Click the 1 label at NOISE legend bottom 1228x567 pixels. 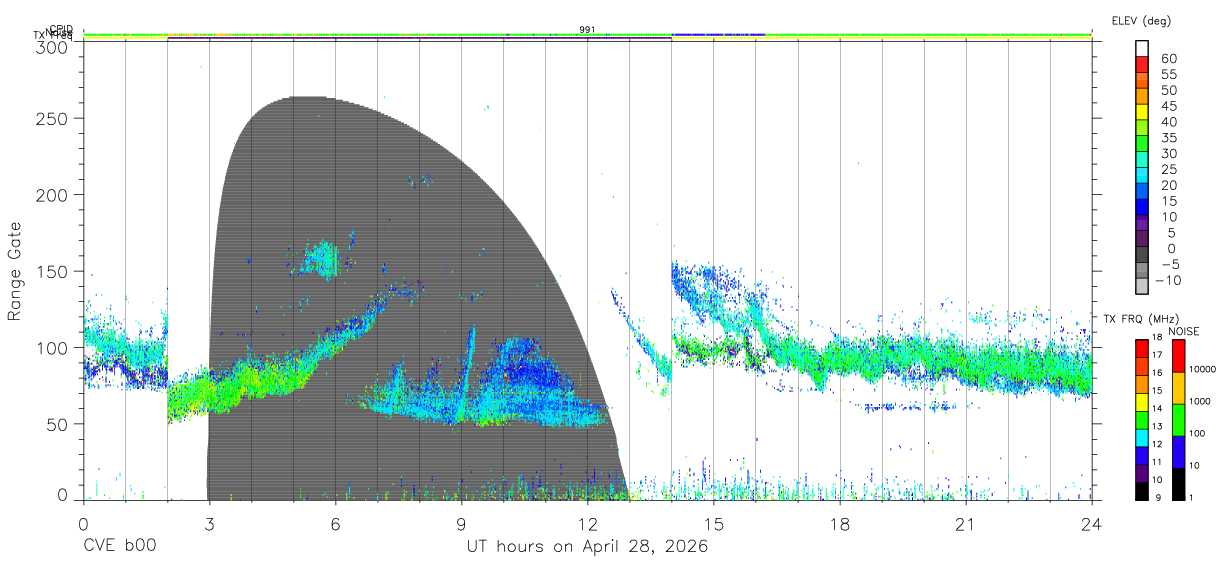(1190, 497)
